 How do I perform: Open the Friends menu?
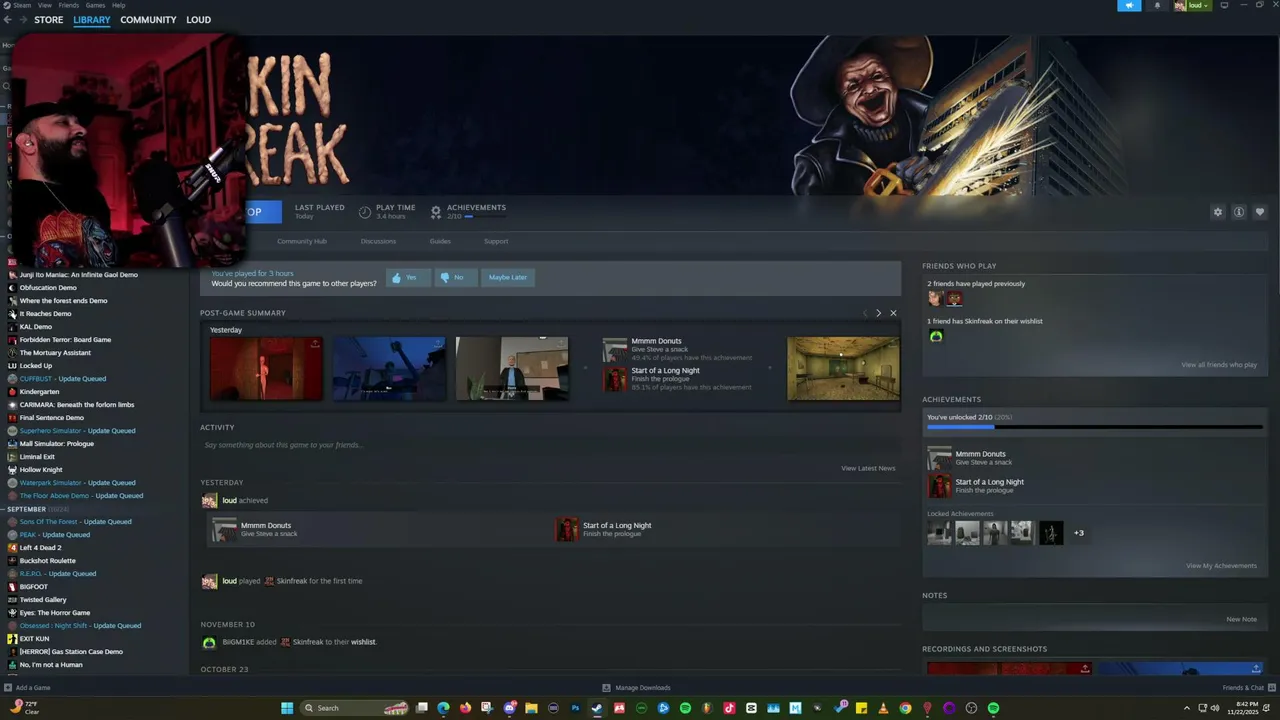tap(68, 5)
